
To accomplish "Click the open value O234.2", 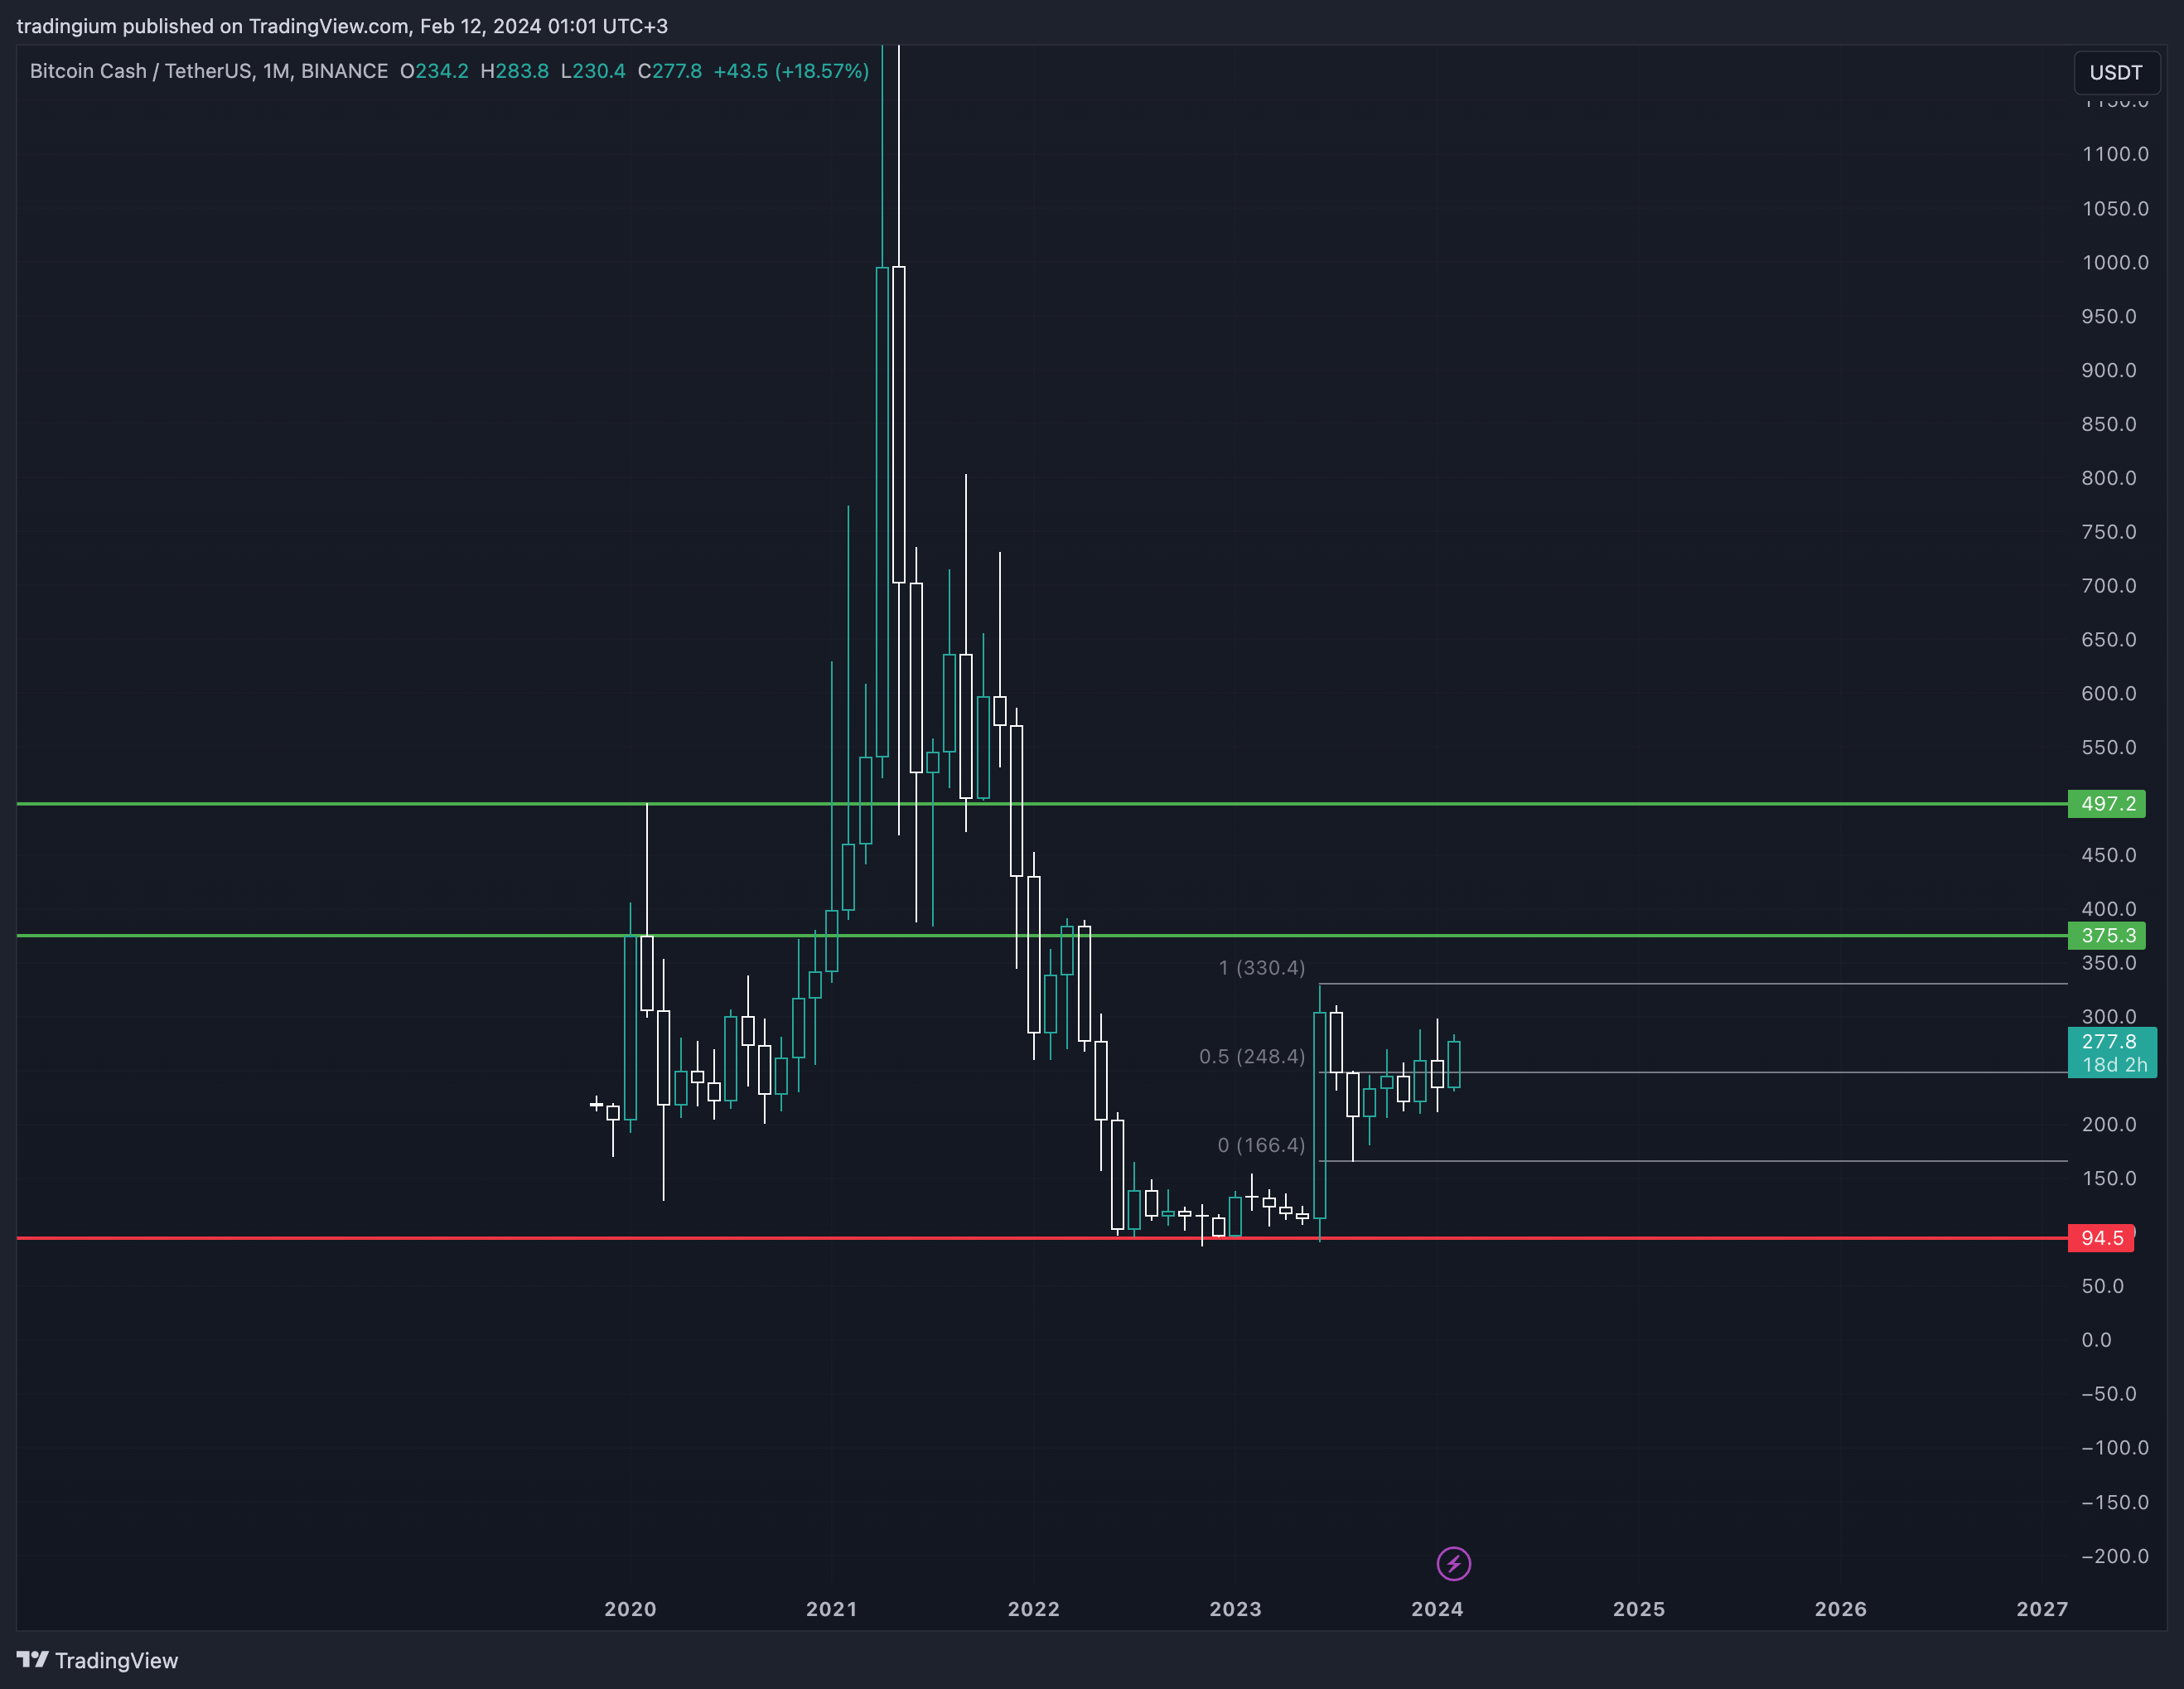I will [x=434, y=71].
